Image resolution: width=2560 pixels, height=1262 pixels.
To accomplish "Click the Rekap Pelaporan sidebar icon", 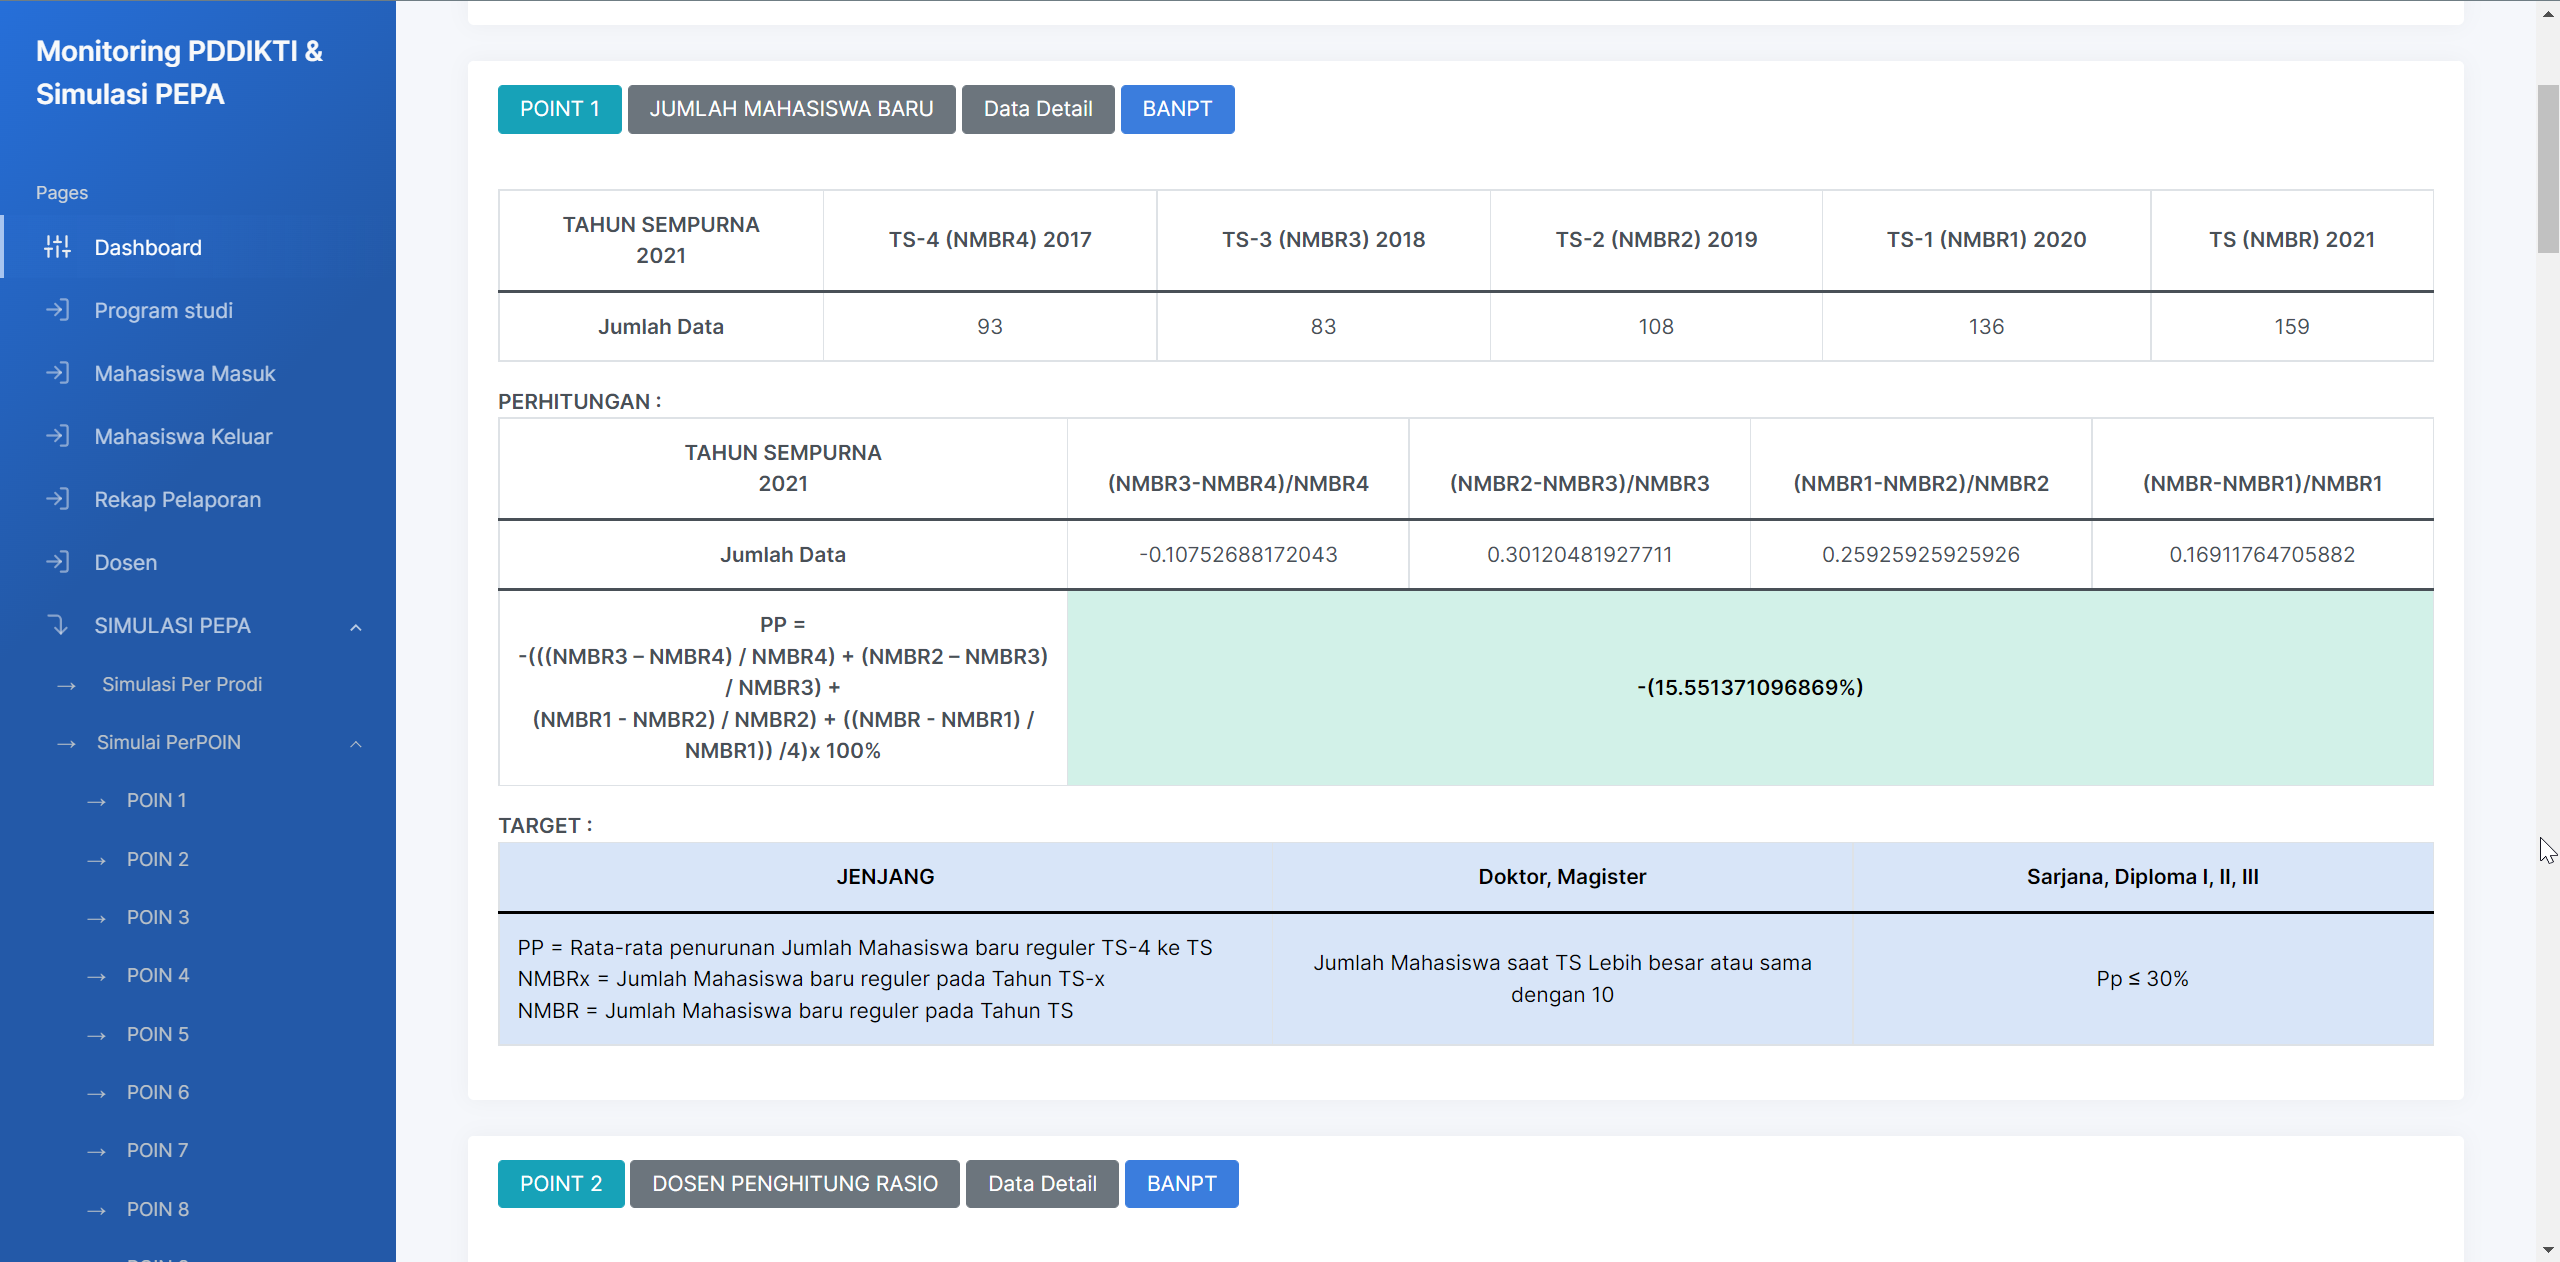I will point(57,499).
